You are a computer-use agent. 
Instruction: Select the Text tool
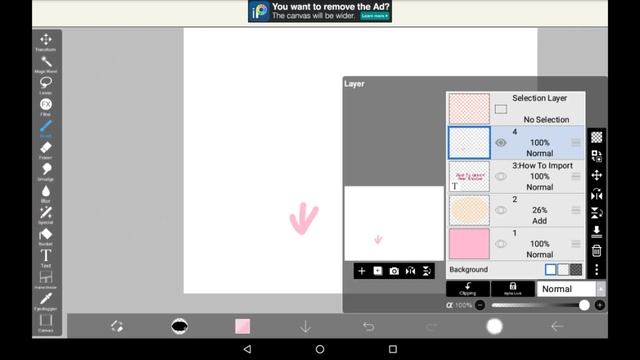click(46, 258)
